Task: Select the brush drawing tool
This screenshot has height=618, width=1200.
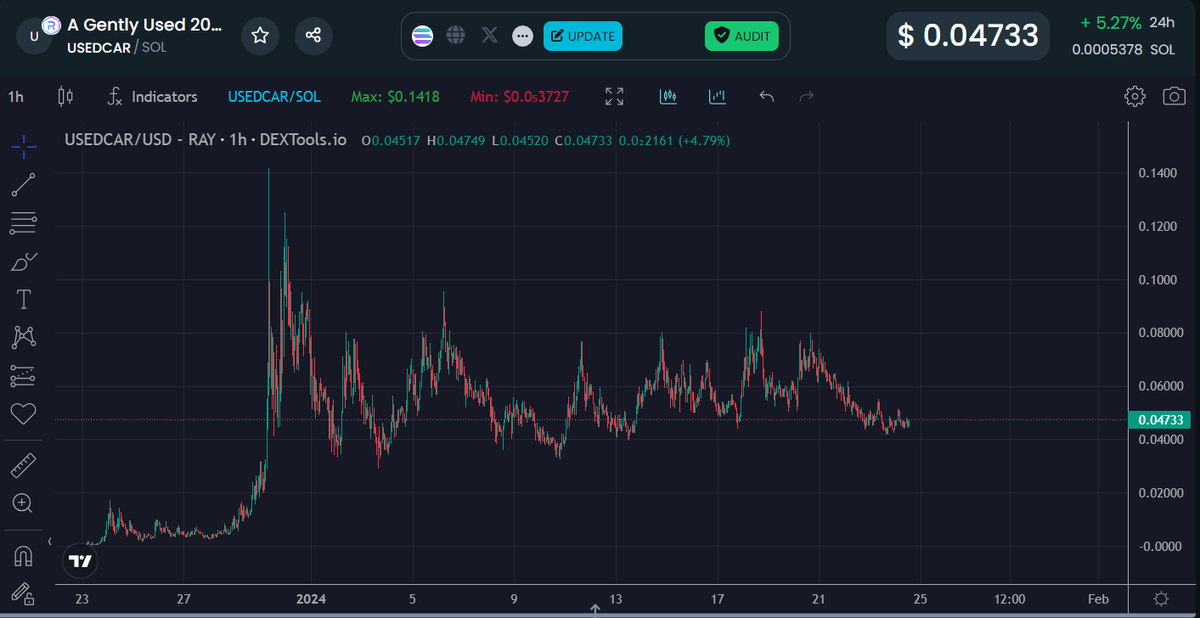Action: point(24,261)
